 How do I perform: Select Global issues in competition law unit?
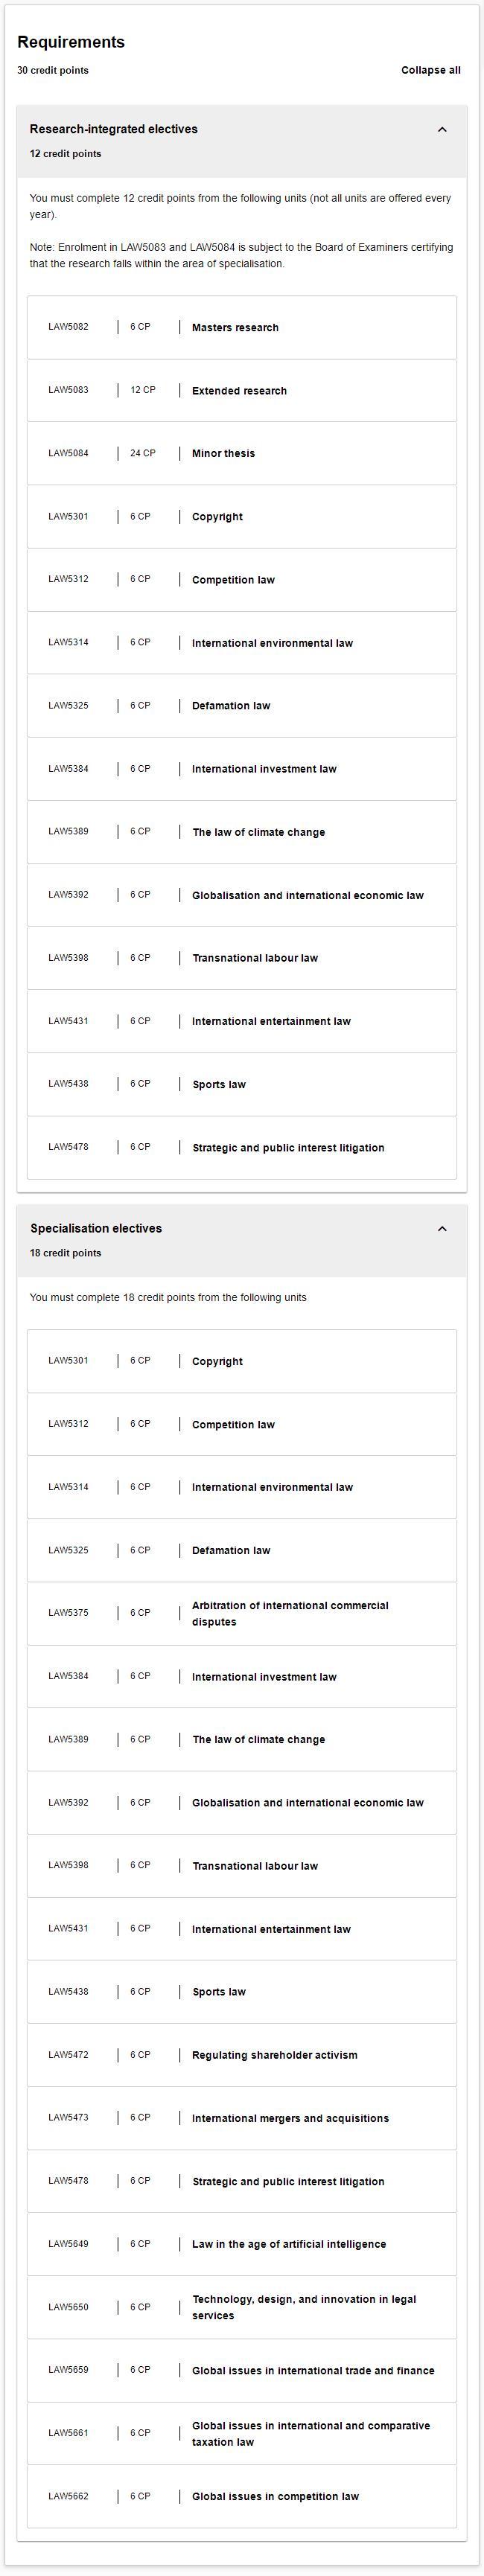pos(242,2495)
